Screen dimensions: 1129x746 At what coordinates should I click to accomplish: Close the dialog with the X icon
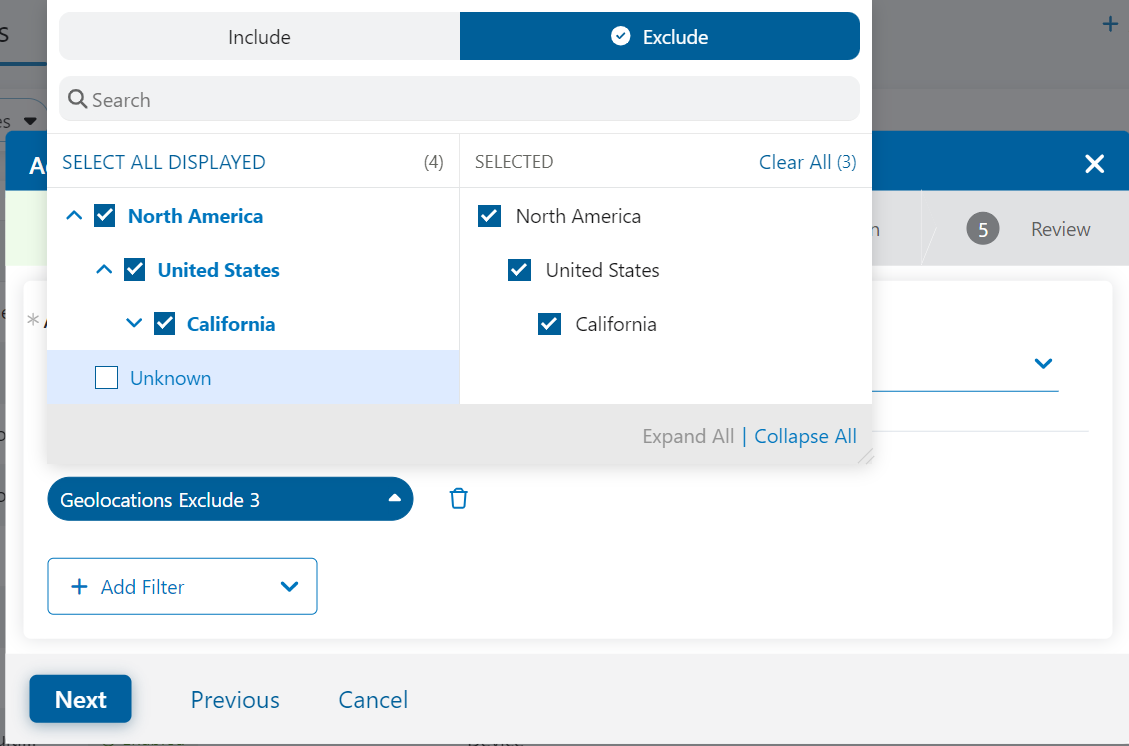click(1094, 164)
